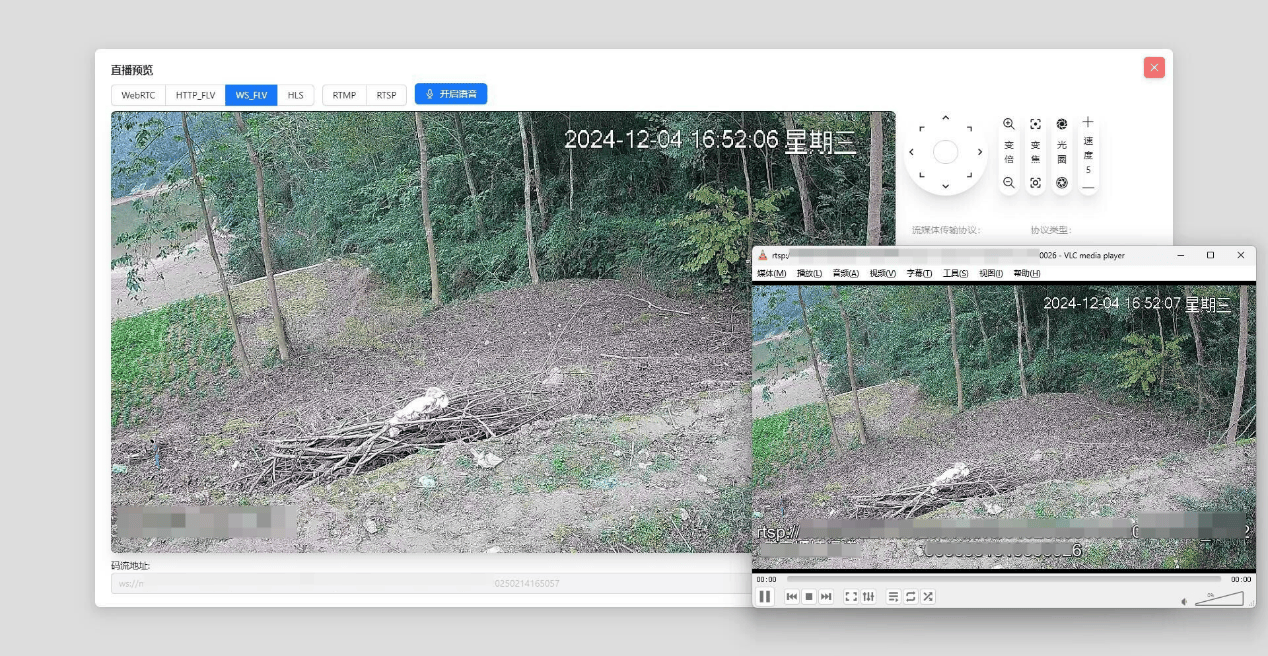This screenshot has width=1268, height=656.
Task: Mute audio via the VLC speaker icon
Action: pos(1183,600)
